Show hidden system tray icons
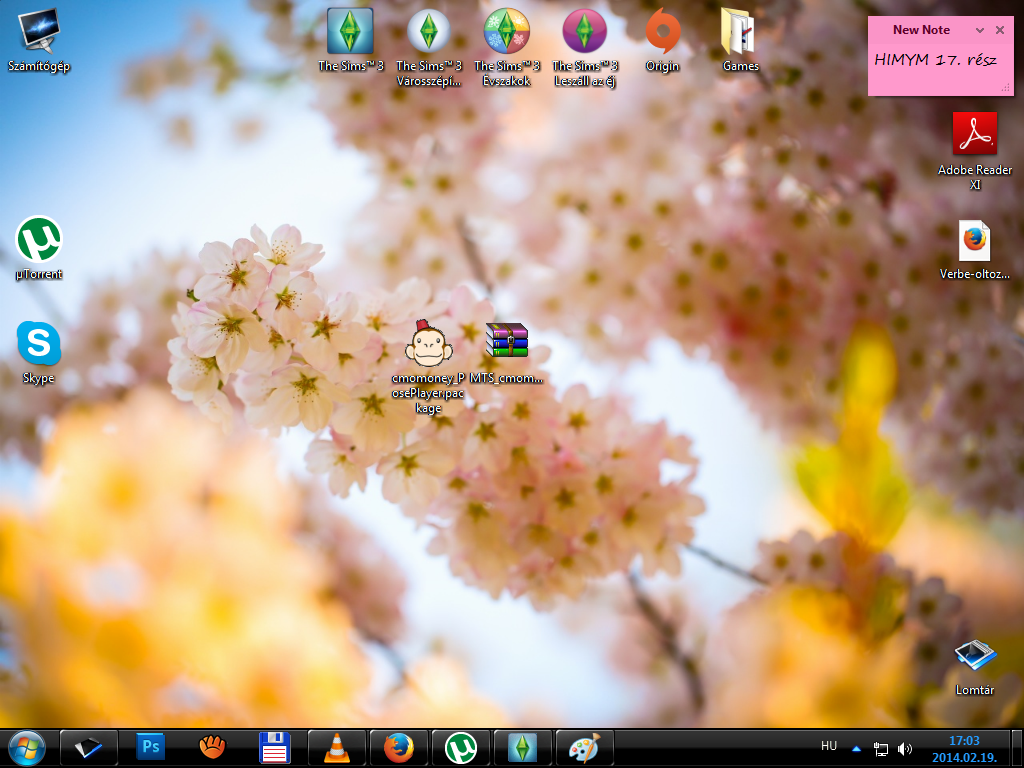Viewport: 1024px width, 768px height. pyautogui.click(x=856, y=748)
